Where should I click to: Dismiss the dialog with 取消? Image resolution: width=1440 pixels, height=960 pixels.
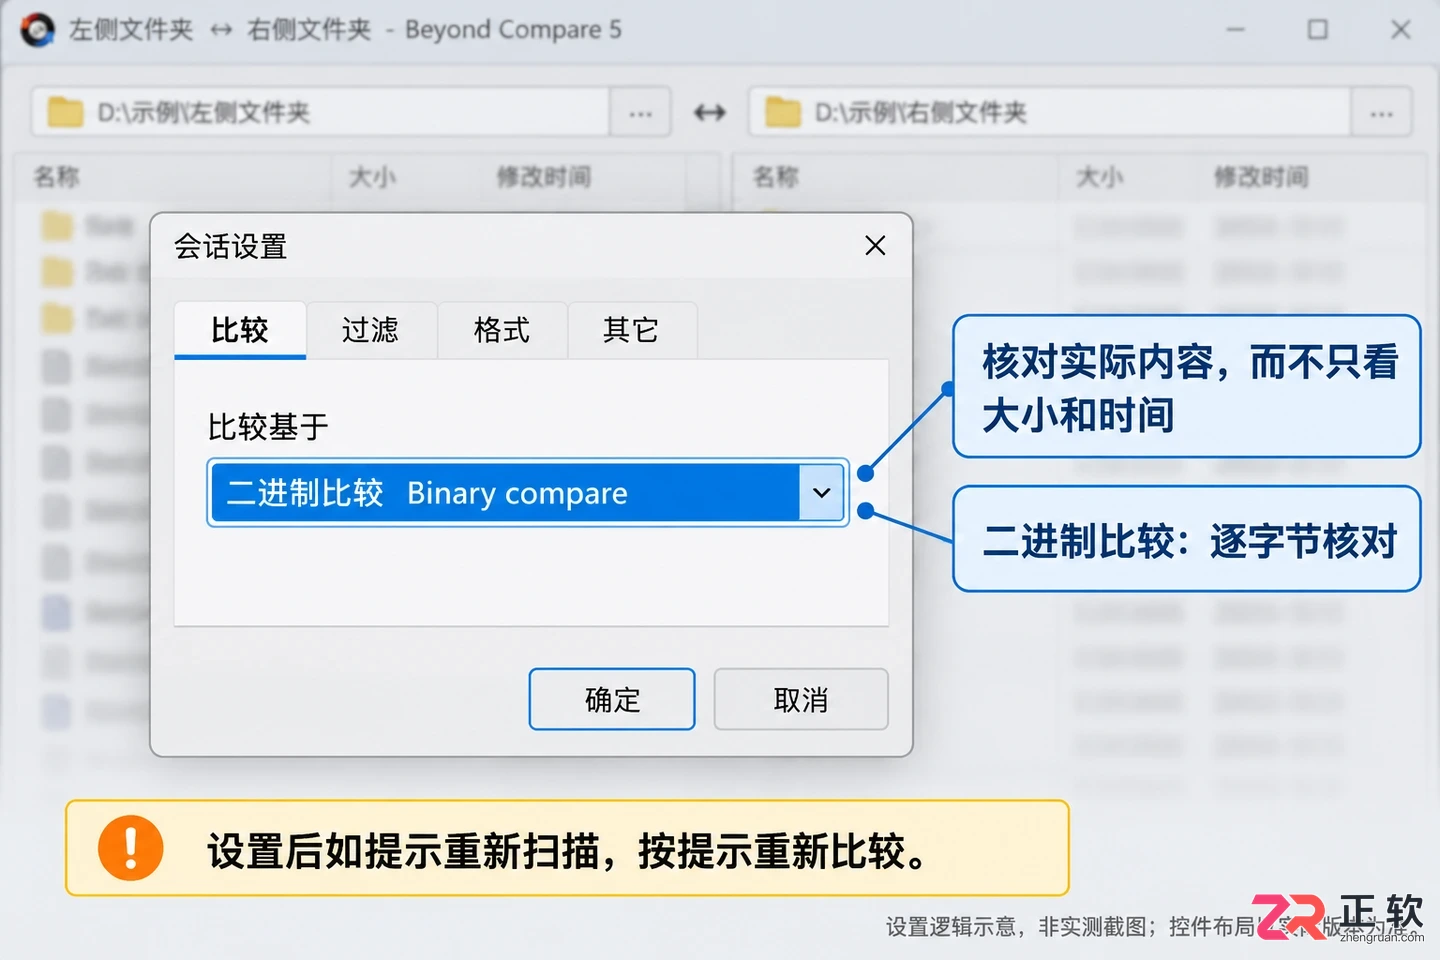(801, 699)
